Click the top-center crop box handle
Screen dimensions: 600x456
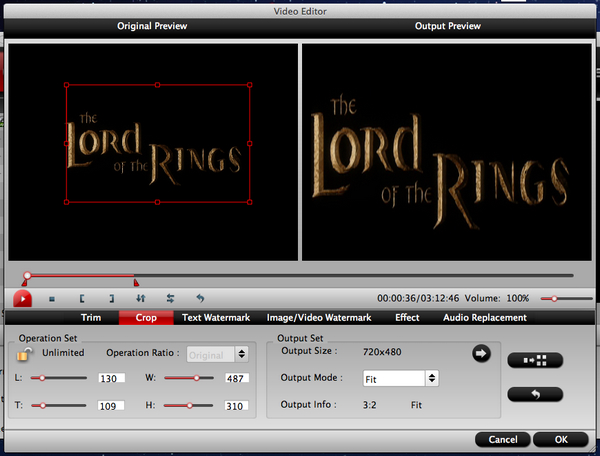(x=157, y=85)
